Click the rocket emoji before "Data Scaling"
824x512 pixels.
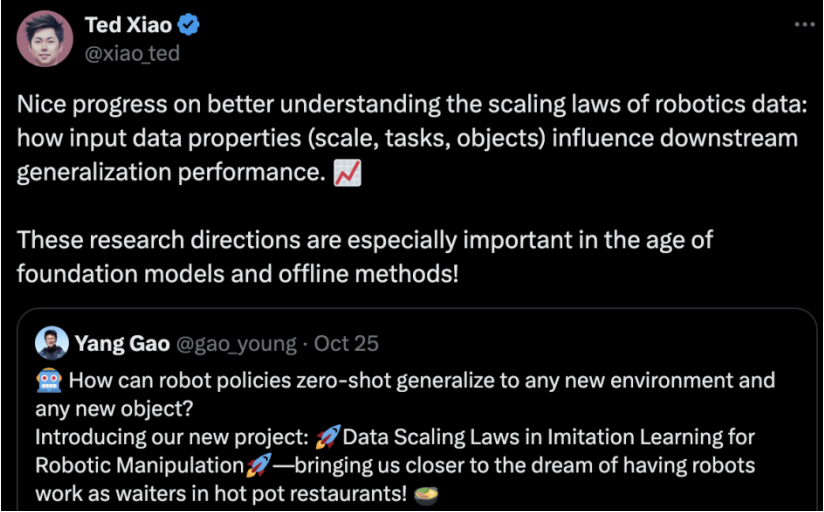click(327, 437)
